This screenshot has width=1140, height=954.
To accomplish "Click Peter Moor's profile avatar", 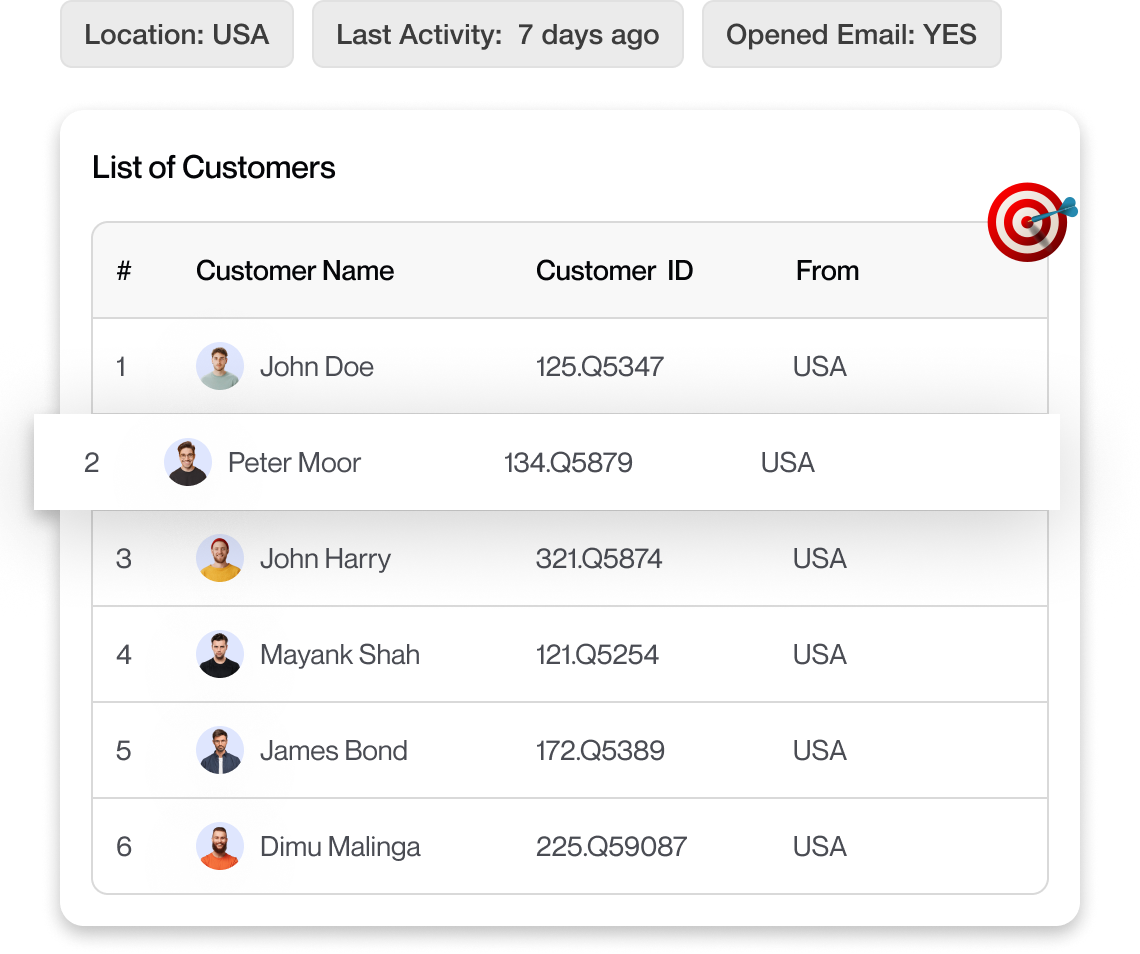I will click(187, 462).
